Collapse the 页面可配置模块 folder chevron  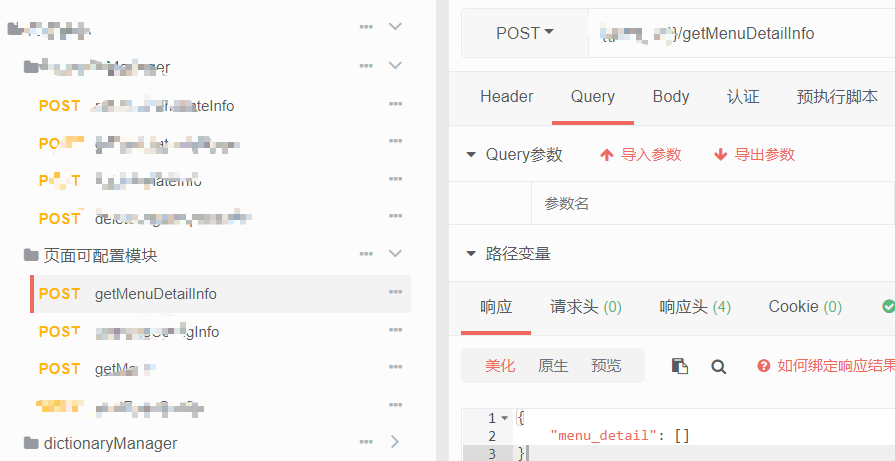click(396, 253)
